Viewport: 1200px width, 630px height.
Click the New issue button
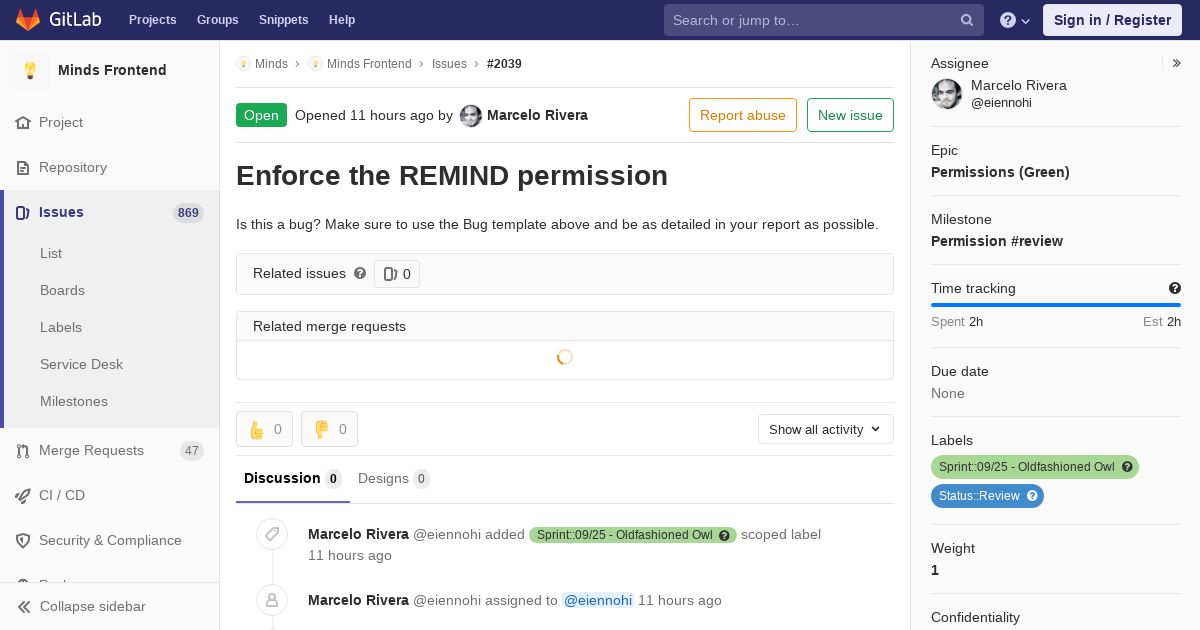(850, 115)
